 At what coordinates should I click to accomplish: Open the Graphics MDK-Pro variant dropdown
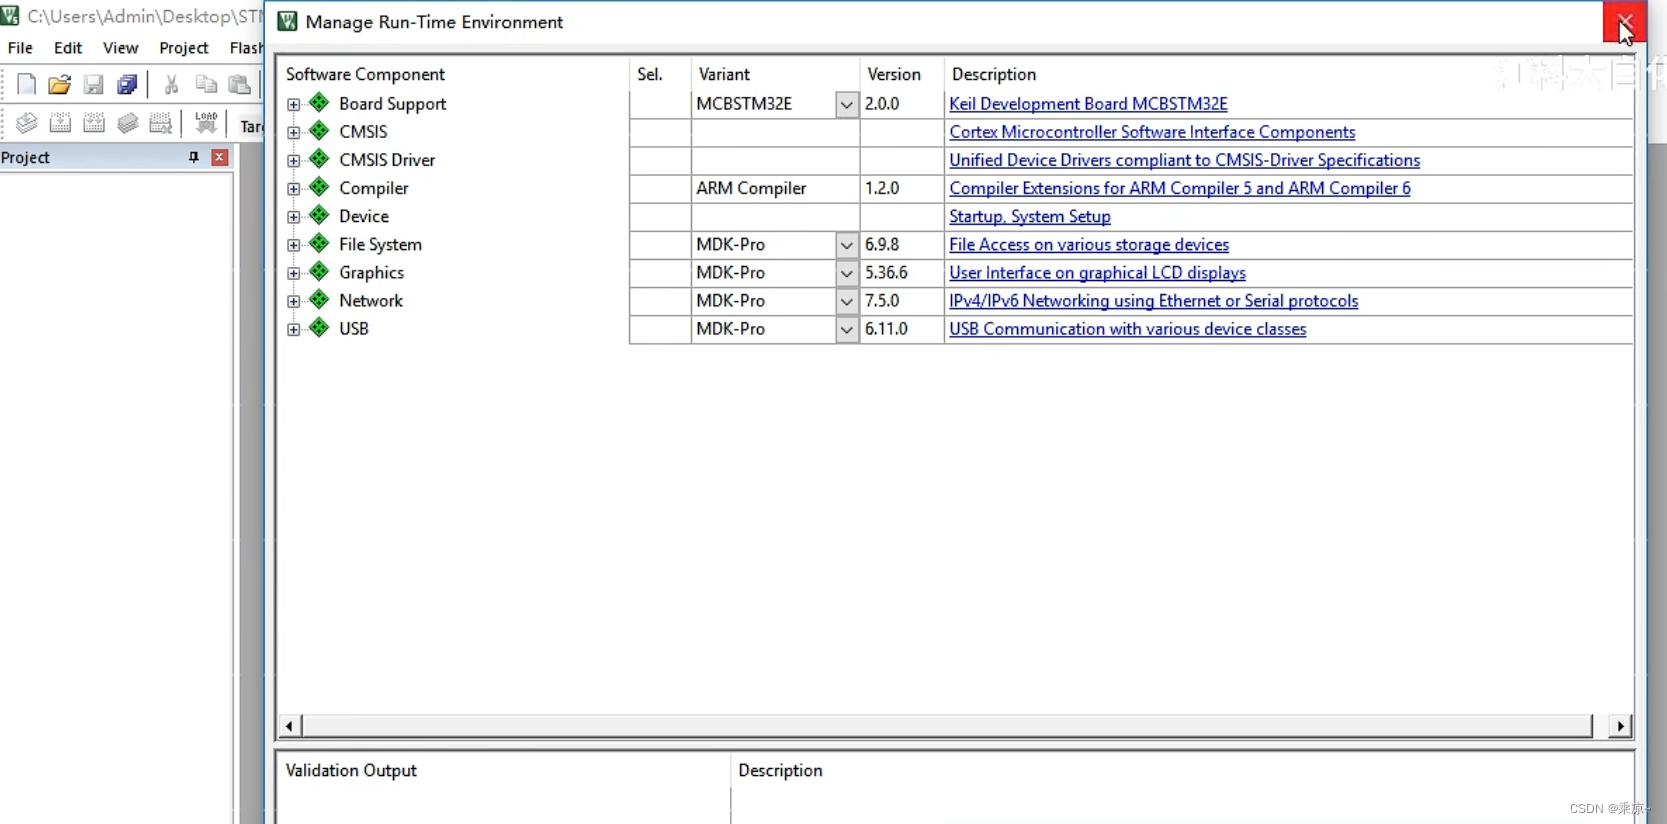coord(846,273)
